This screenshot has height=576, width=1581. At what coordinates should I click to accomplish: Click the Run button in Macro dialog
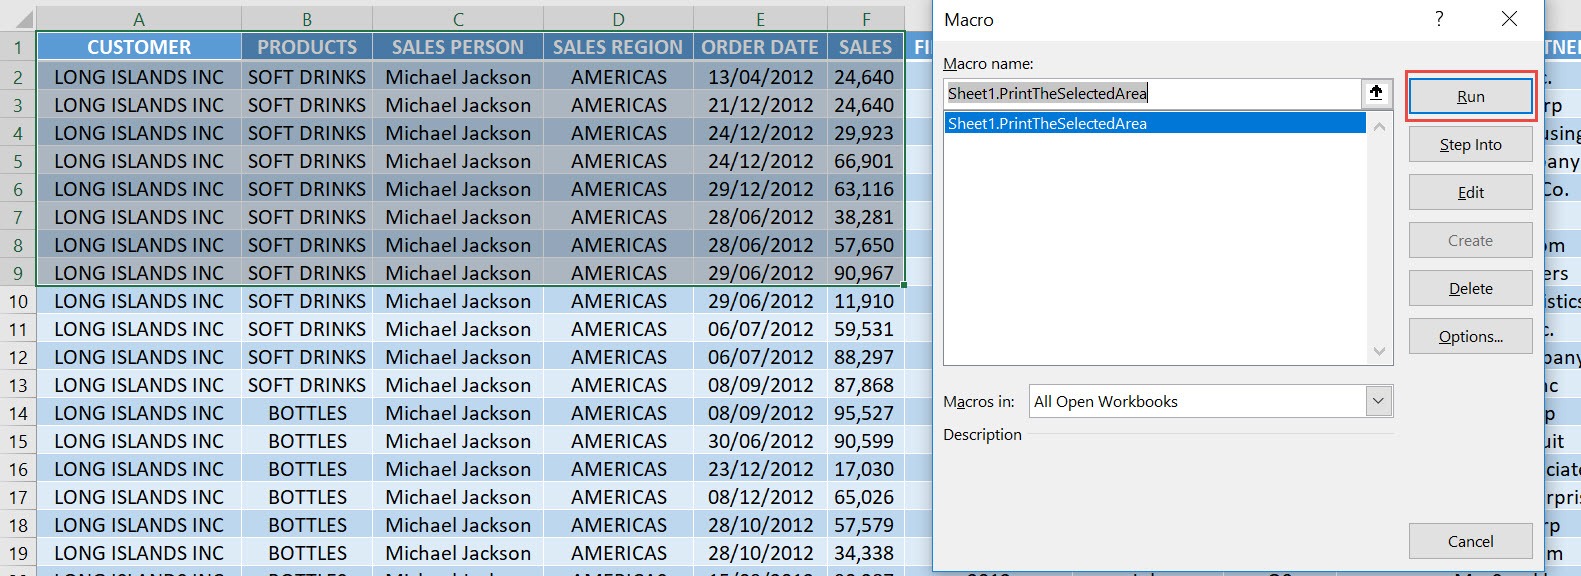1470,96
